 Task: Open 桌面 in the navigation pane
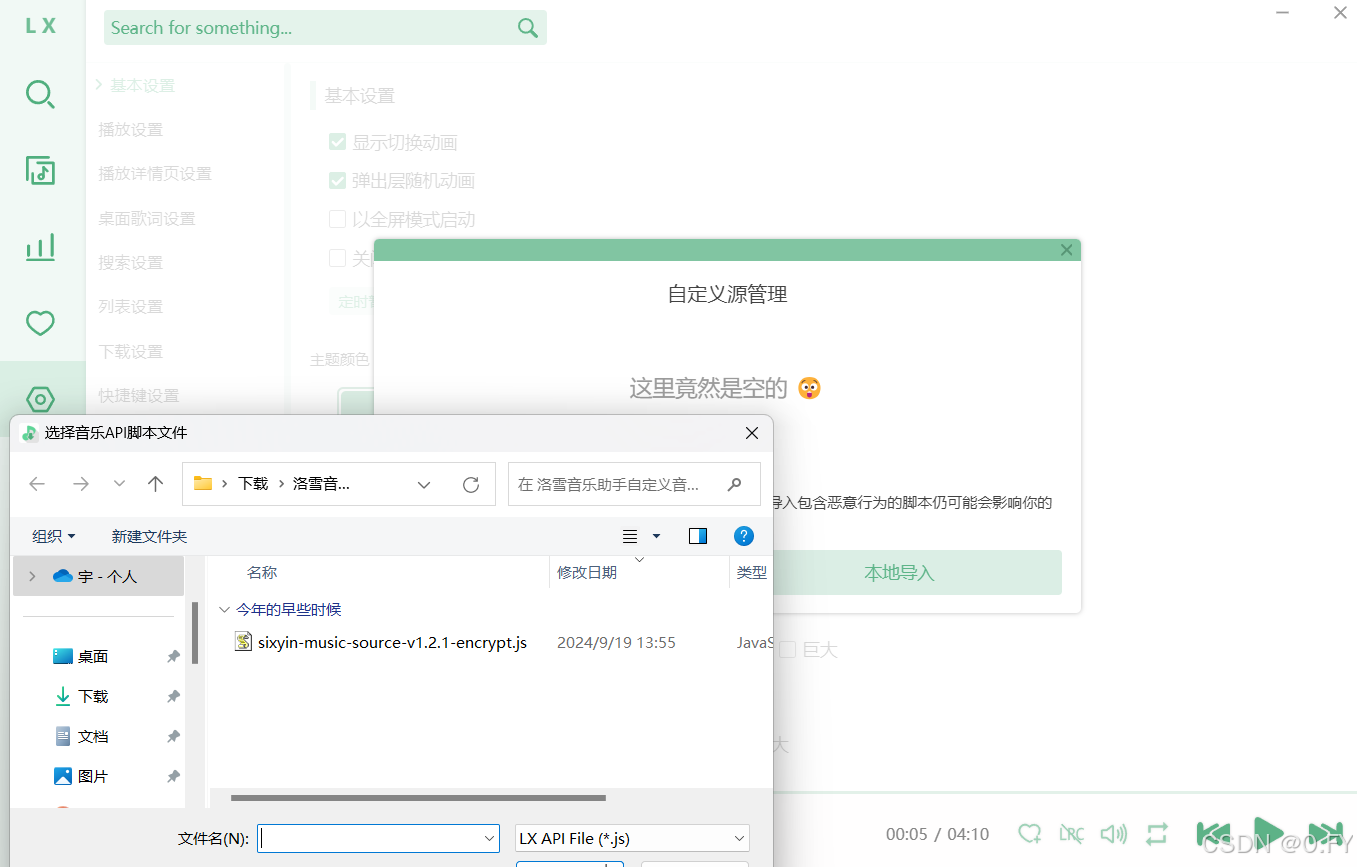tap(93, 656)
